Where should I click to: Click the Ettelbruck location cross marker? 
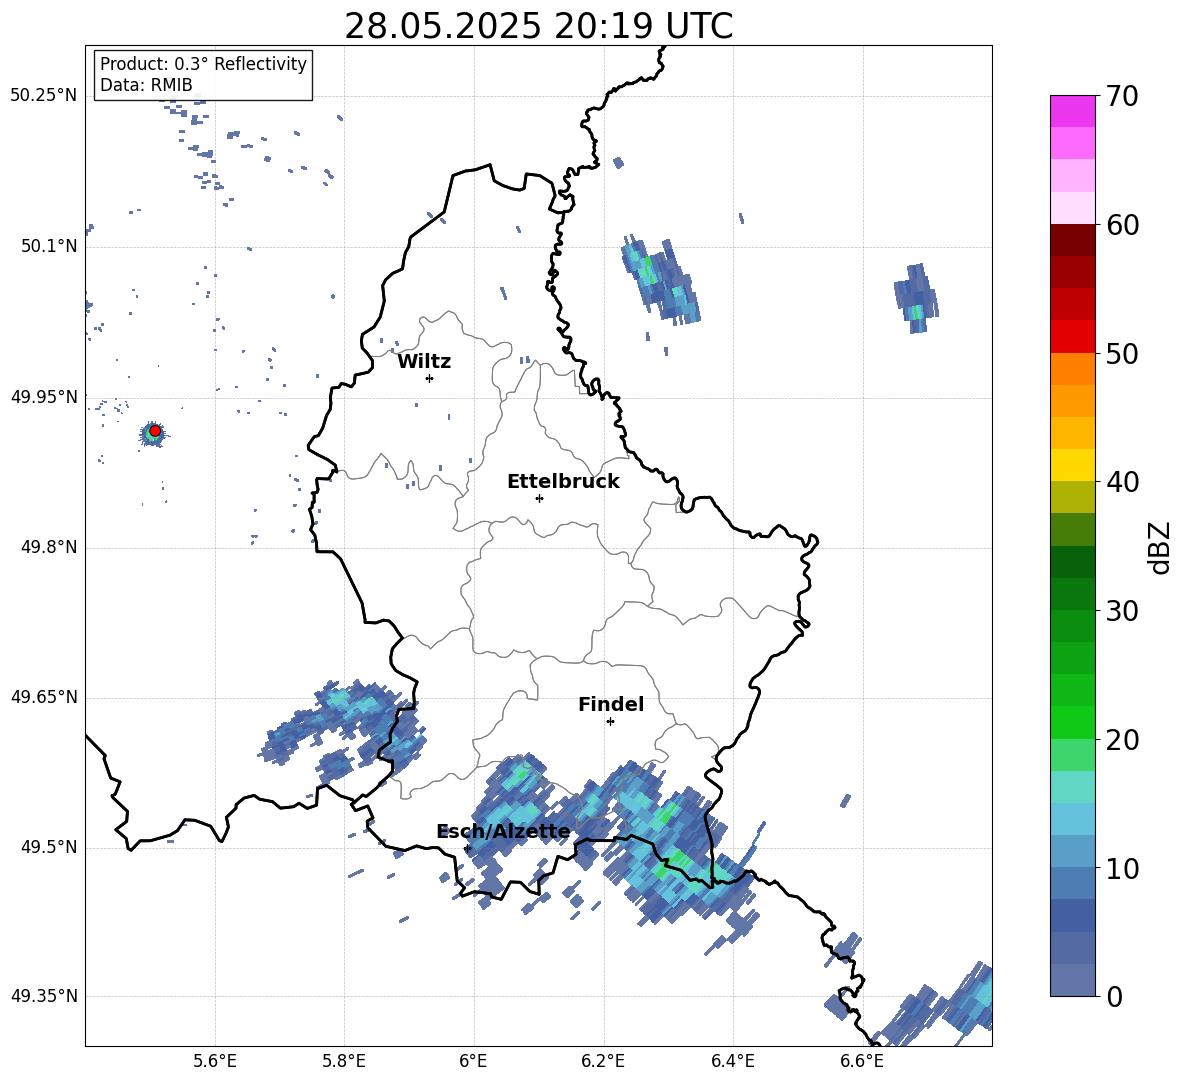click(x=539, y=498)
